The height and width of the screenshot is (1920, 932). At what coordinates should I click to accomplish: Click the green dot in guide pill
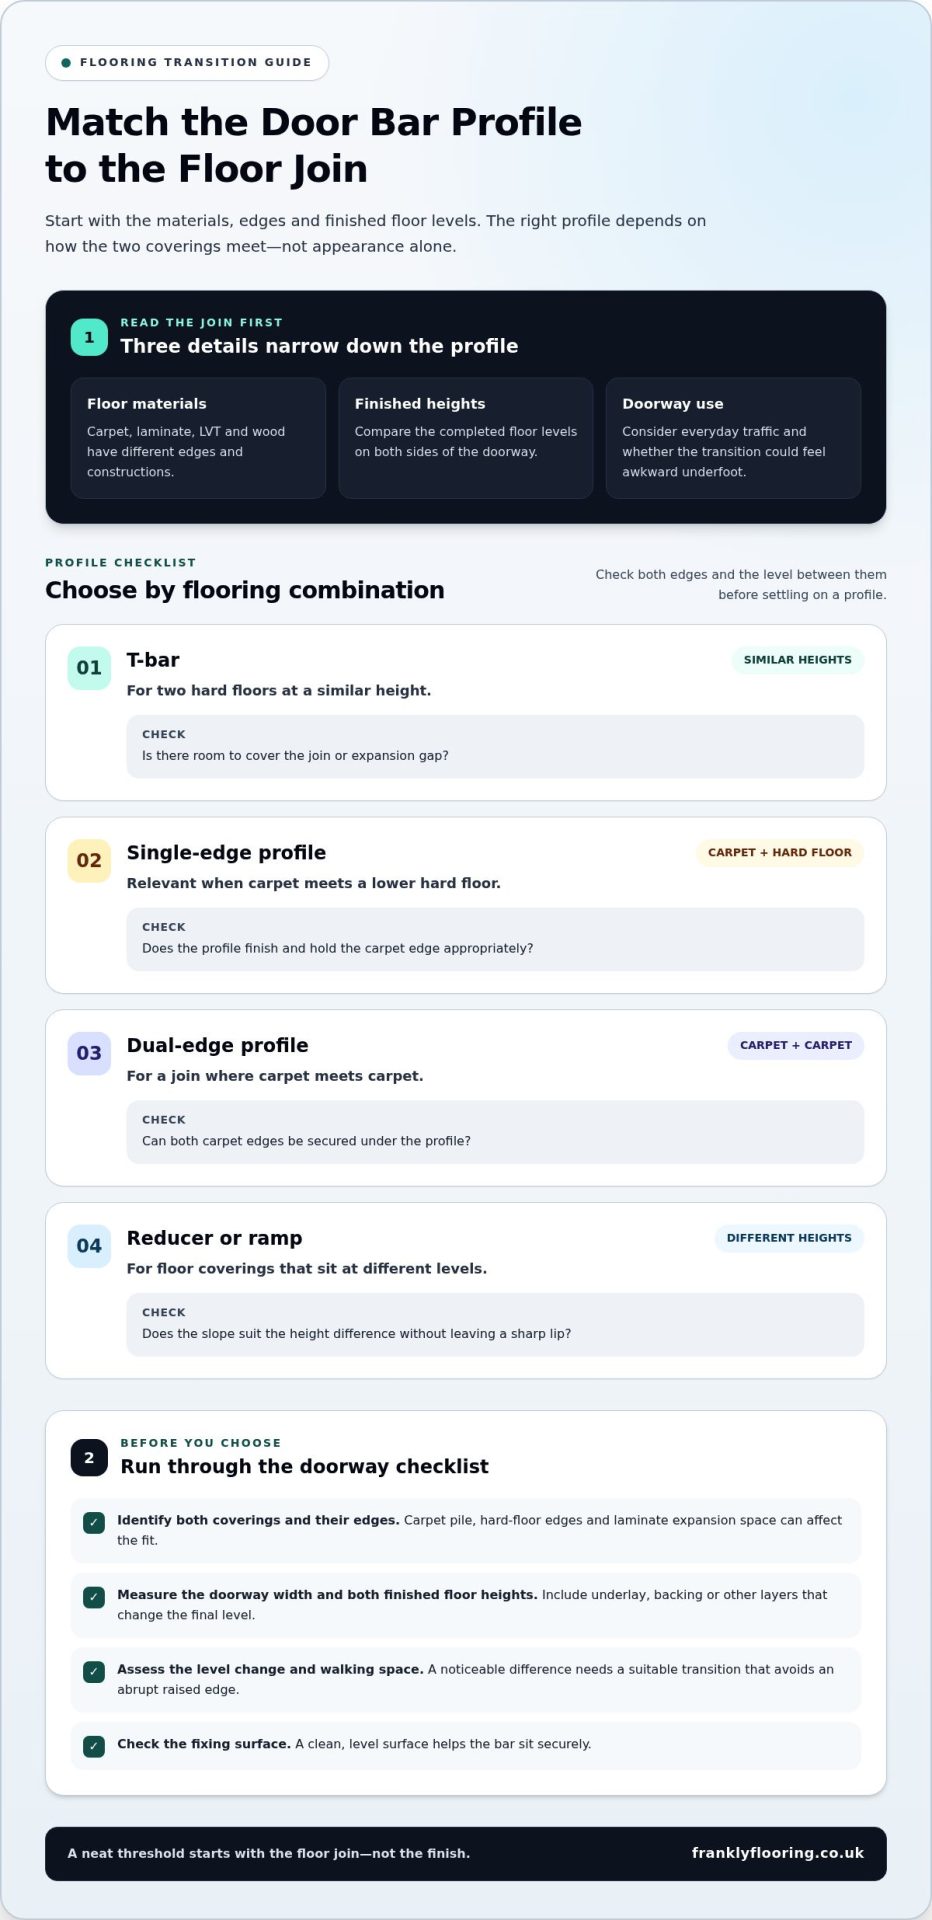coord(66,63)
